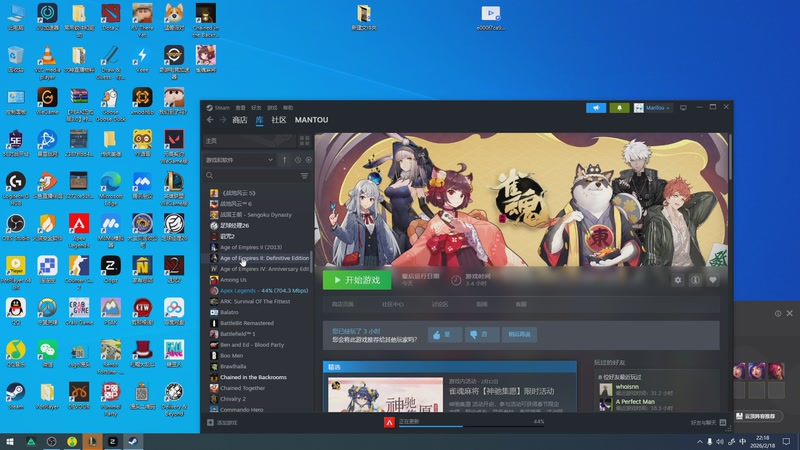This screenshot has width=800, height=450.
Task: Select Age of Empires II: Definitive Edition
Action: coord(259,258)
